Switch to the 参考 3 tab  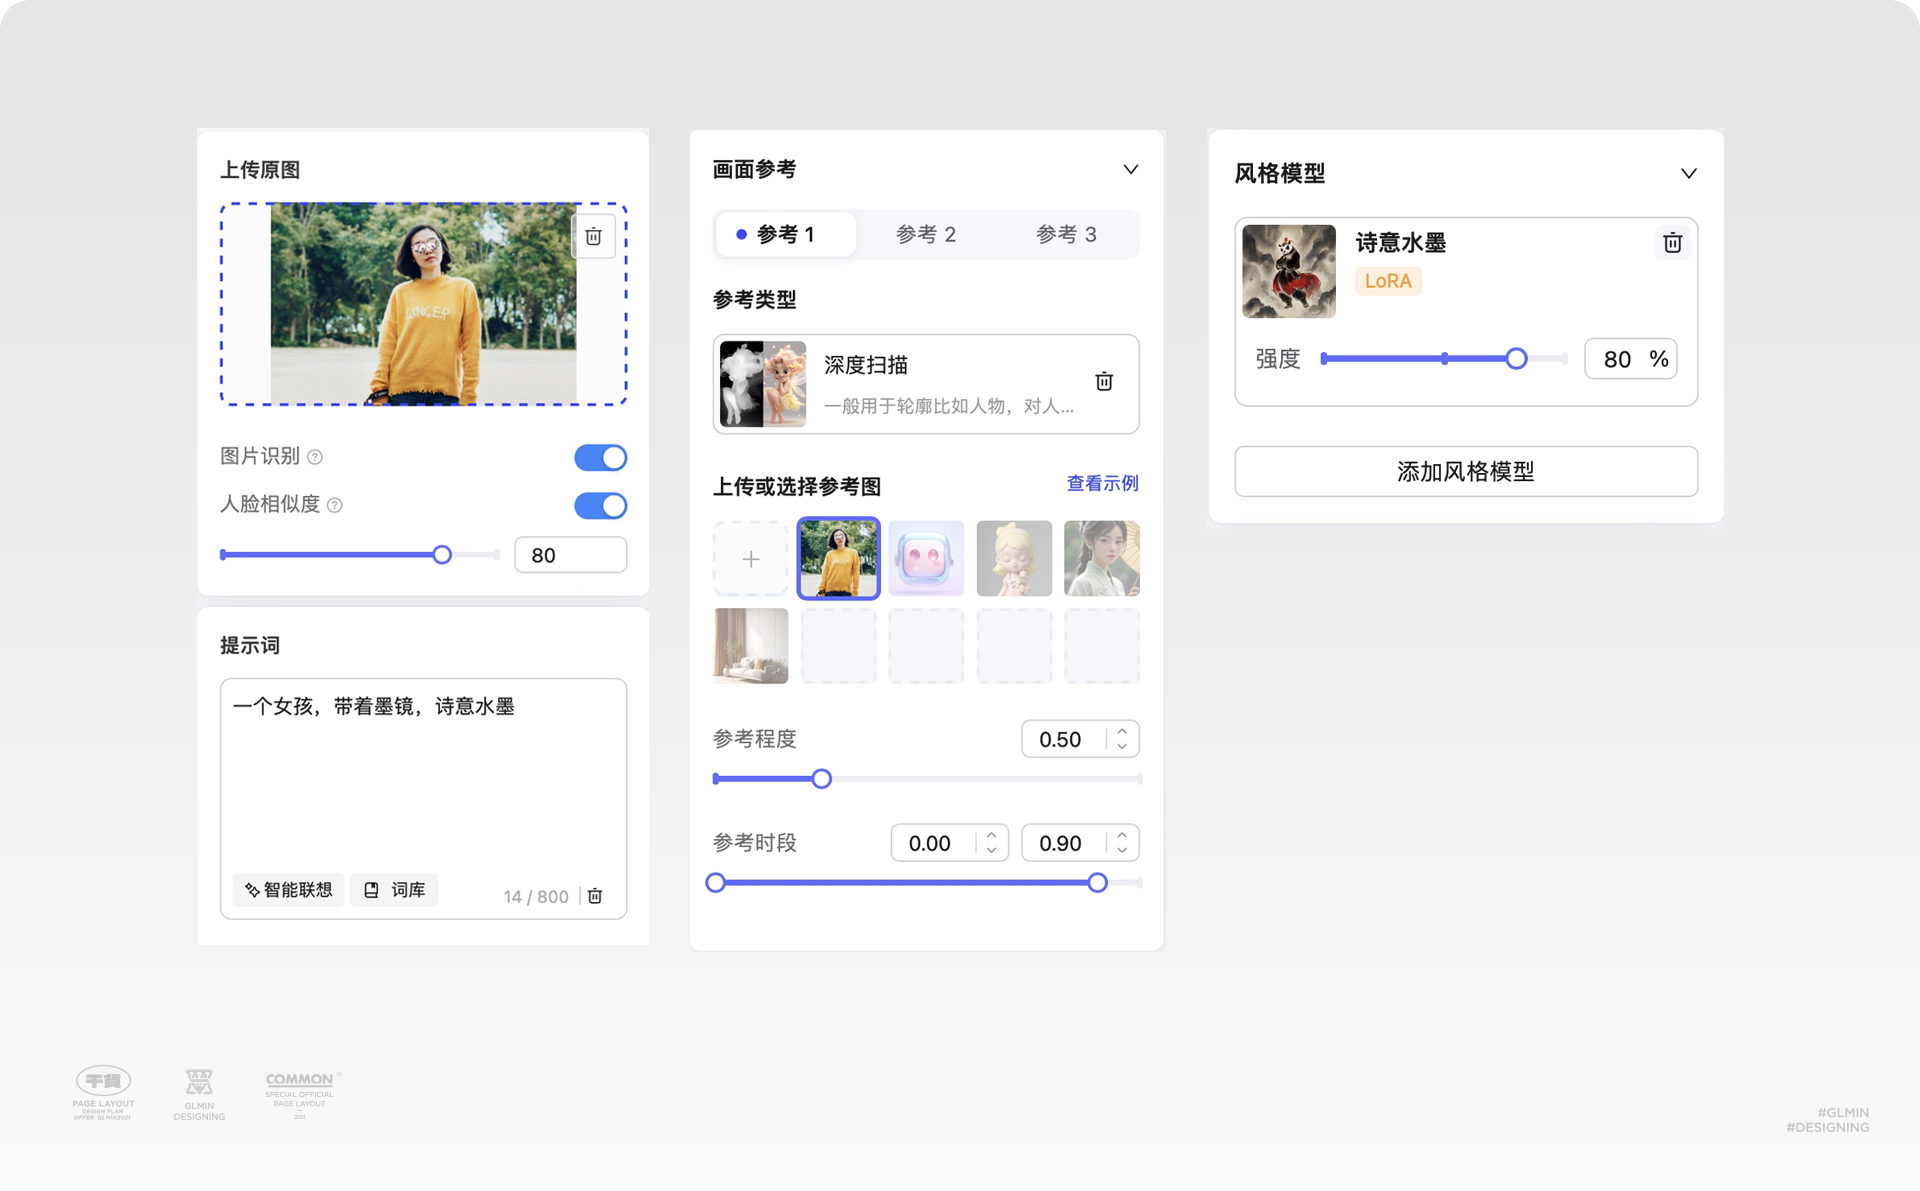[x=1066, y=234]
